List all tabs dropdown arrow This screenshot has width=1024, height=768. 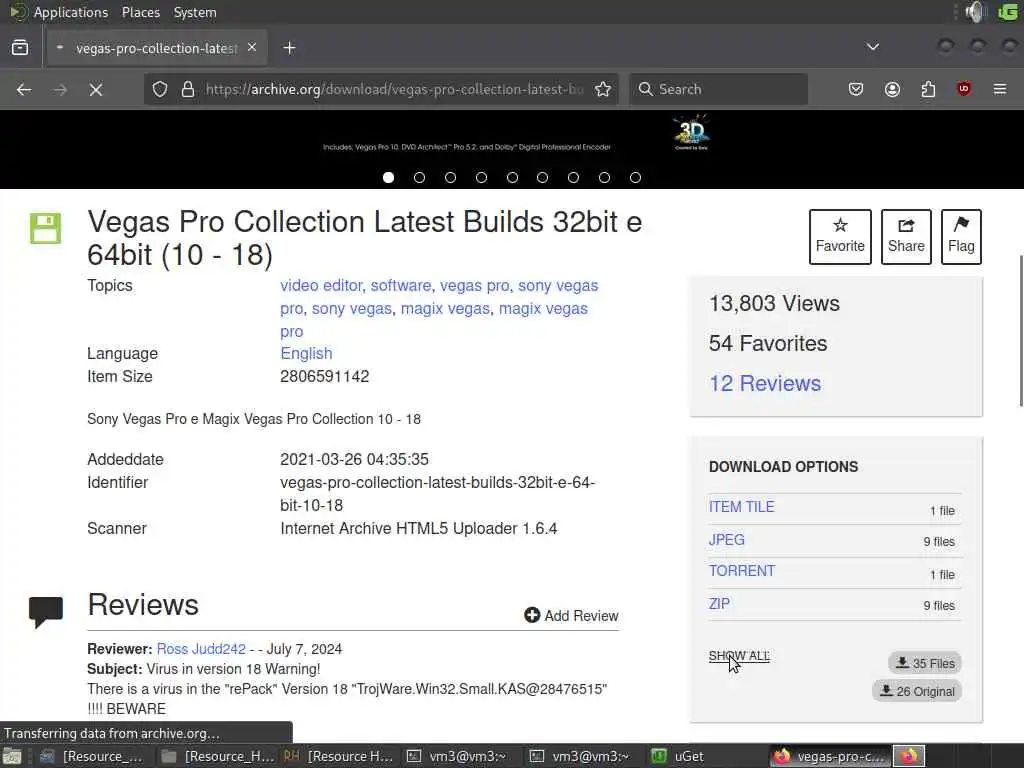click(x=872, y=47)
